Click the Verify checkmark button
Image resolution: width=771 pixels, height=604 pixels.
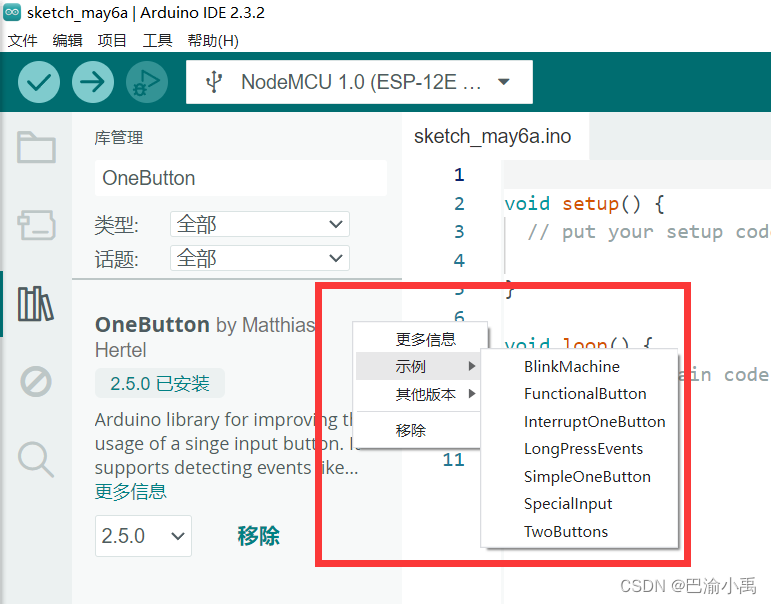(x=39, y=82)
